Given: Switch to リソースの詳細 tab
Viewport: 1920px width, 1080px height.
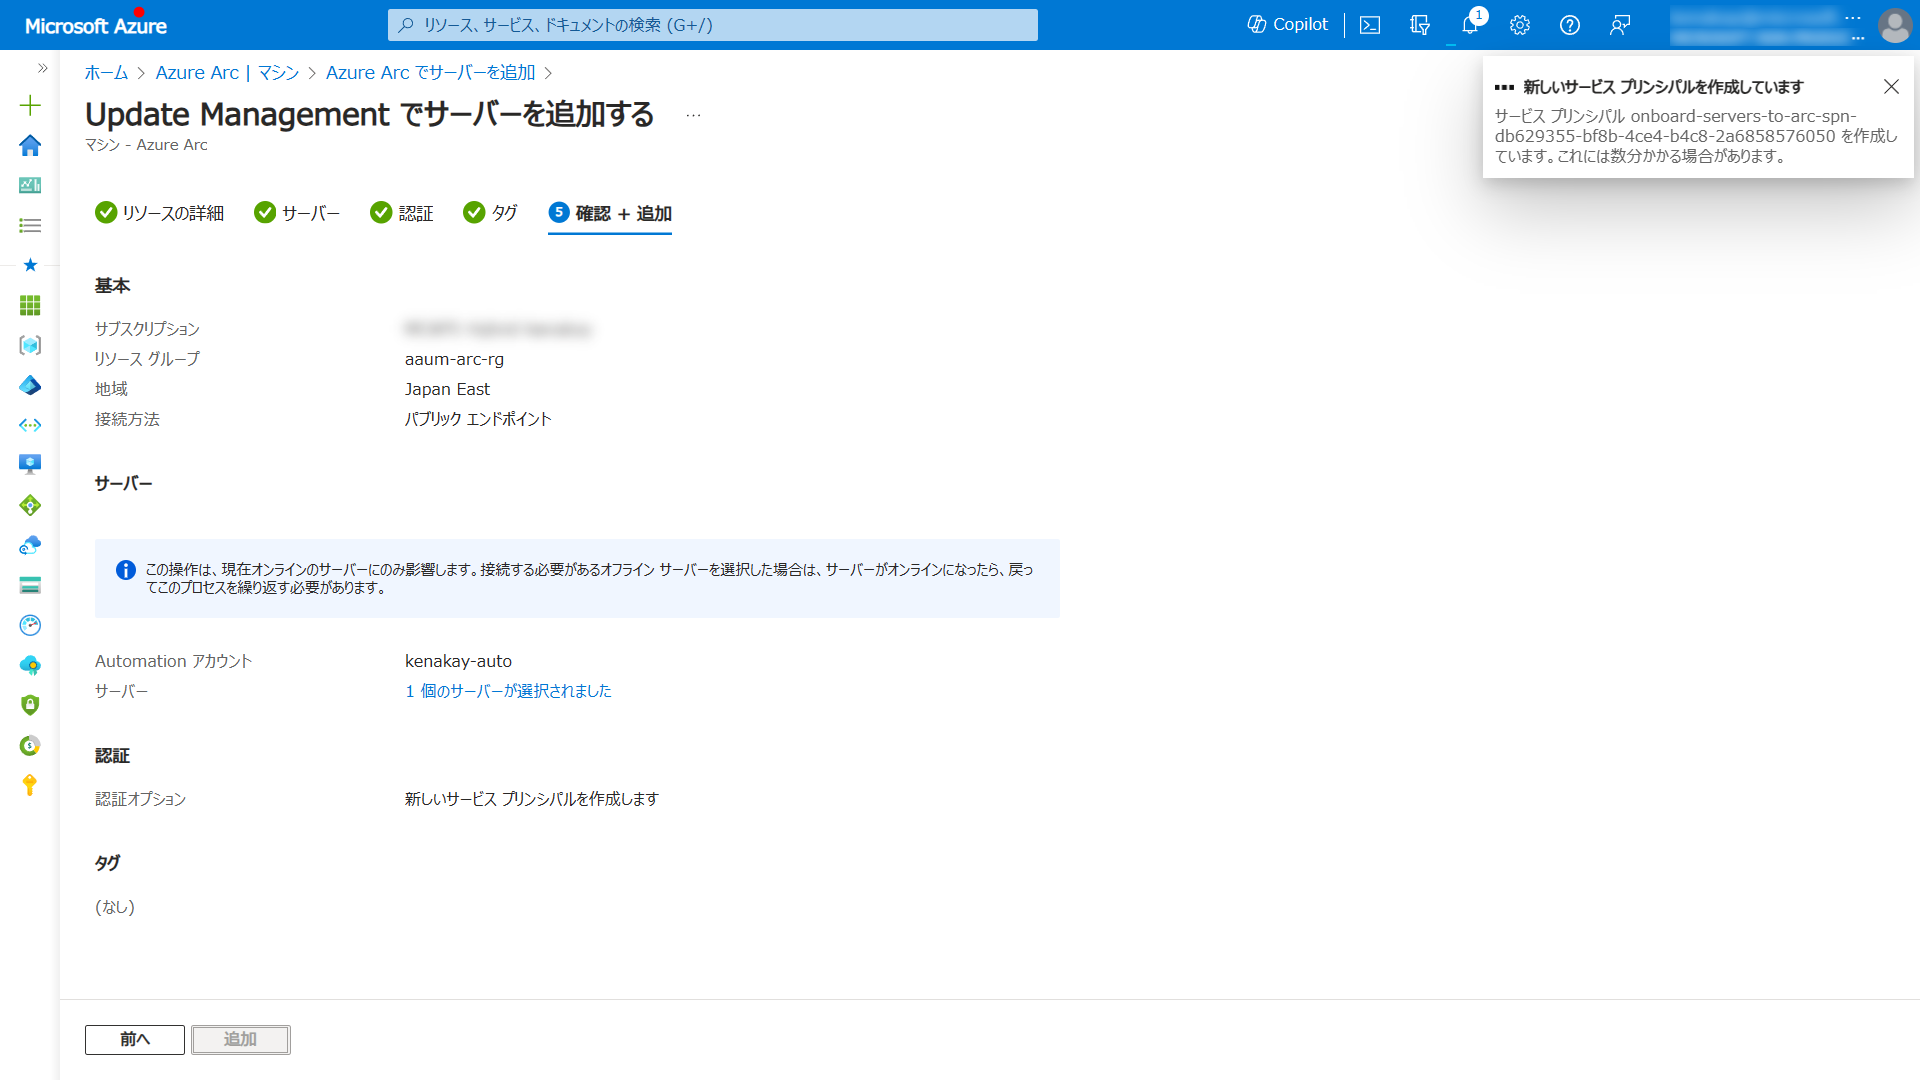Looking at the screenshot, I should point(160,213).
